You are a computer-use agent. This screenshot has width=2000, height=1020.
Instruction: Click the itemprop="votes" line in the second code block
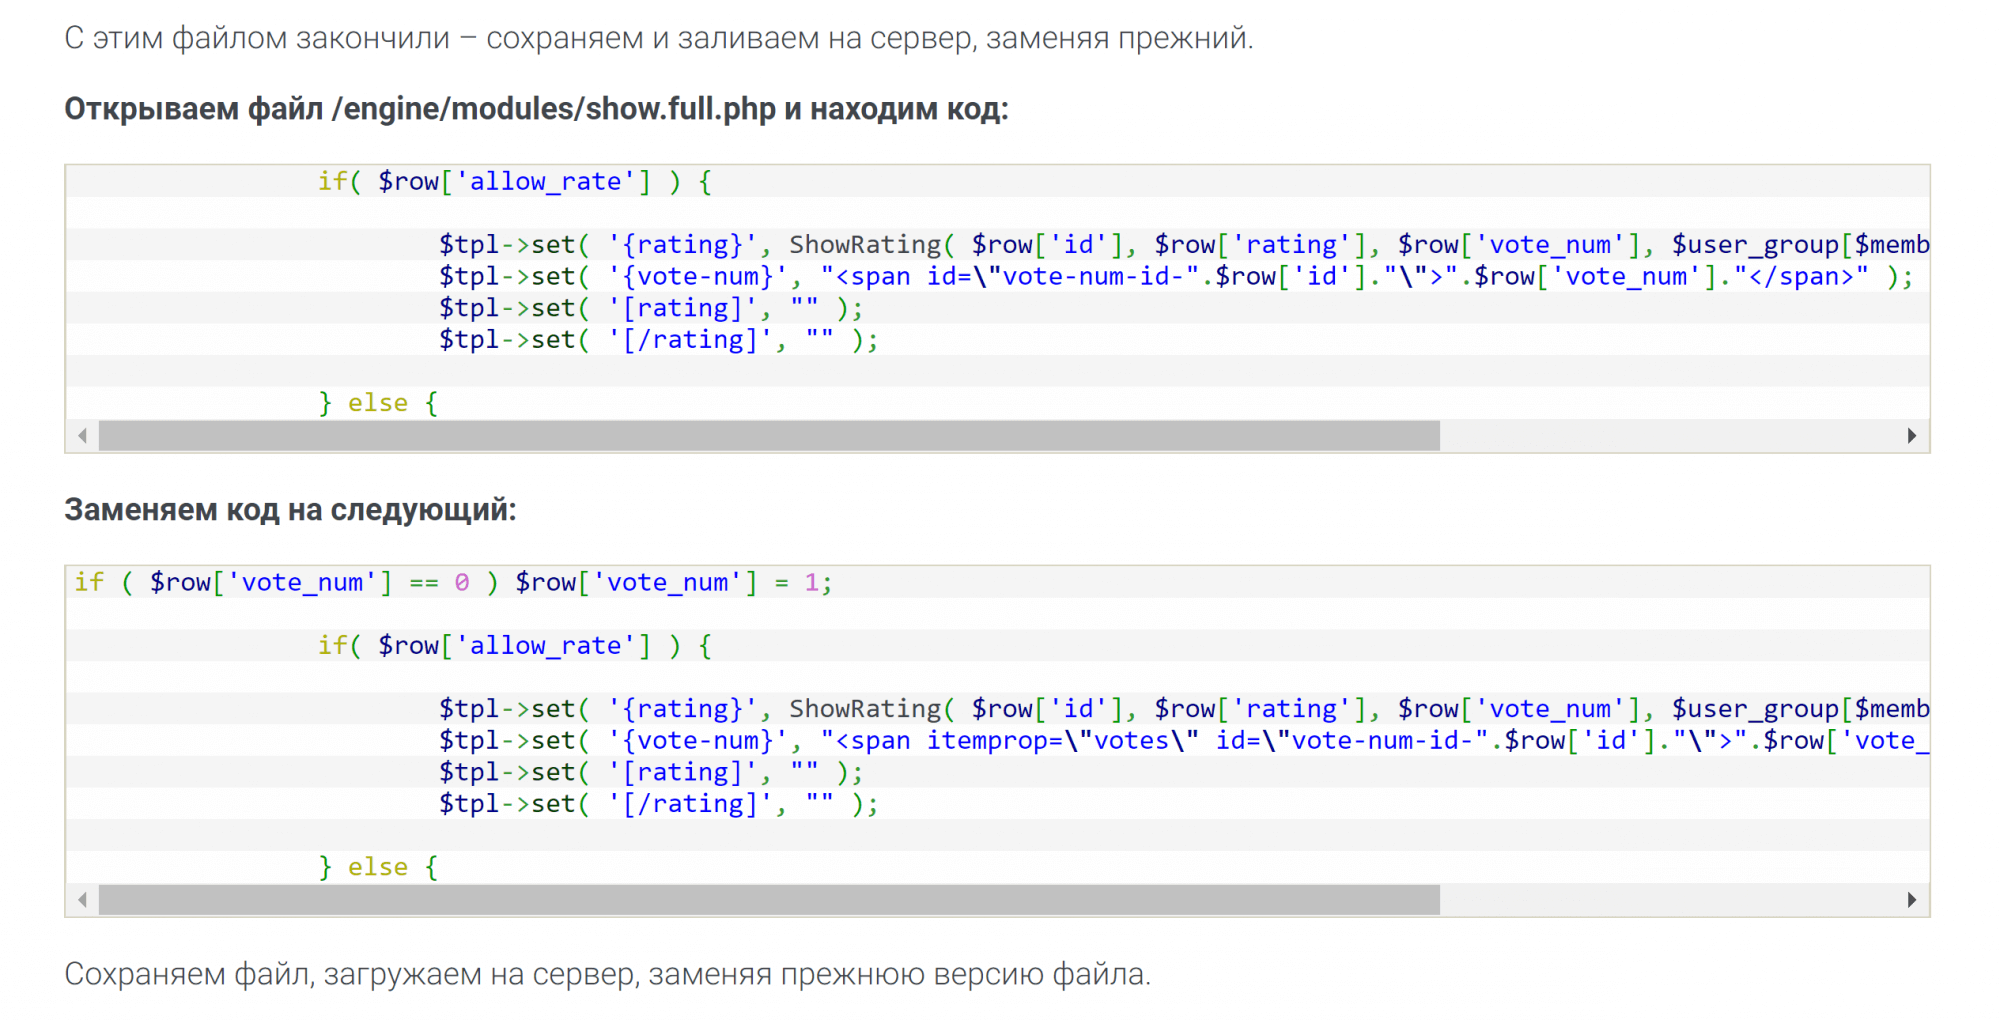click(1180, 741)
